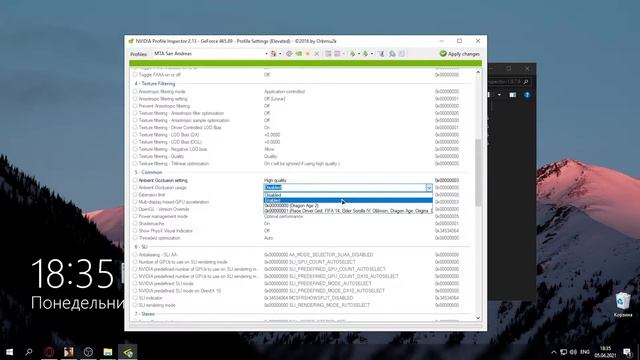Click the add application window icon in toolbar
The height and width of the screenshot is (360, 640).
(x=328, y=53)
